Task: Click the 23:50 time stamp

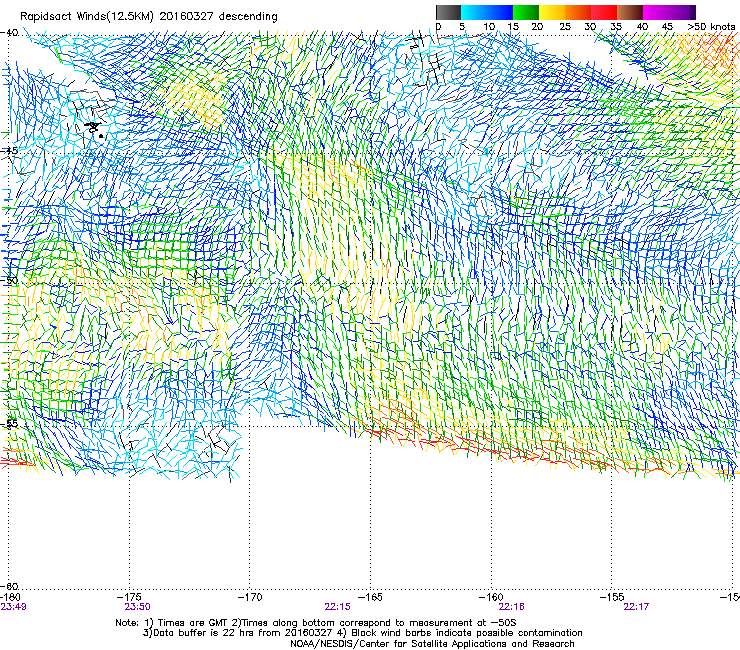Action: [x=137, y=607]
